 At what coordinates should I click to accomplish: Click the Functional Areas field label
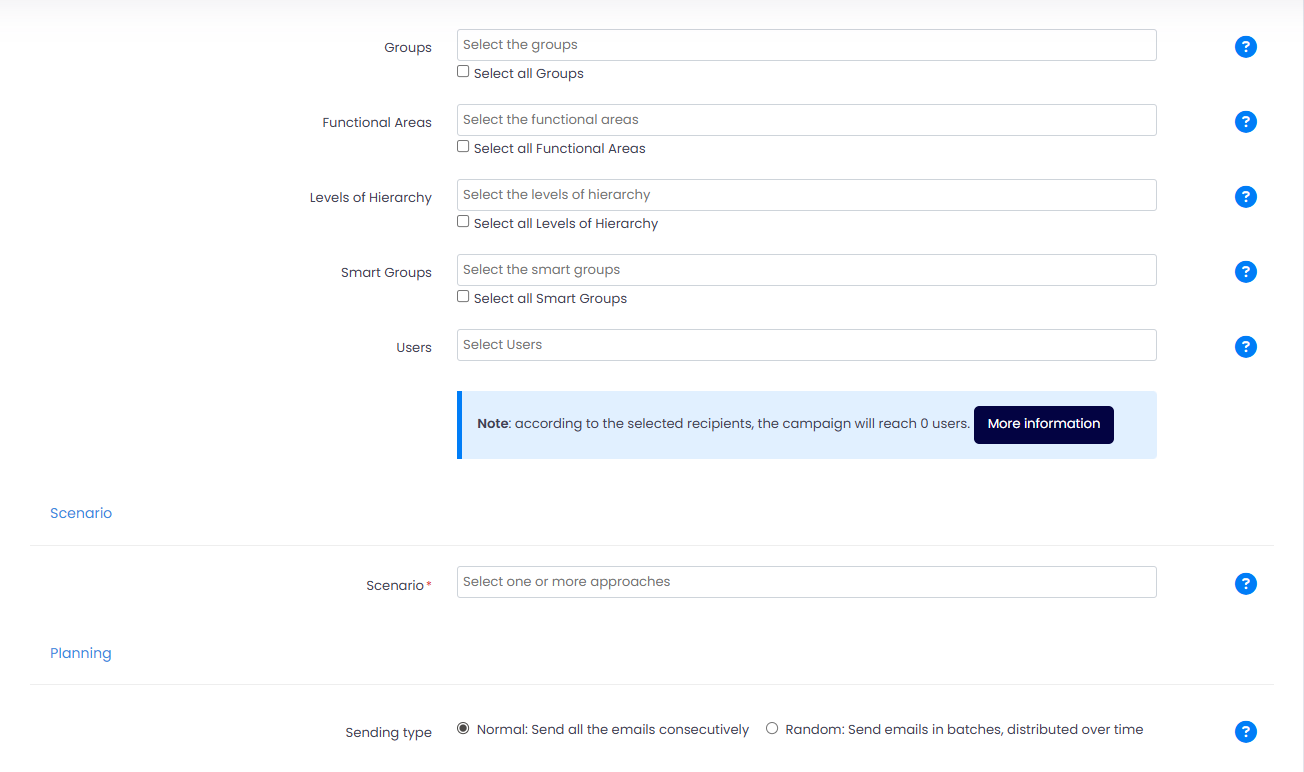tap(377, 123)
